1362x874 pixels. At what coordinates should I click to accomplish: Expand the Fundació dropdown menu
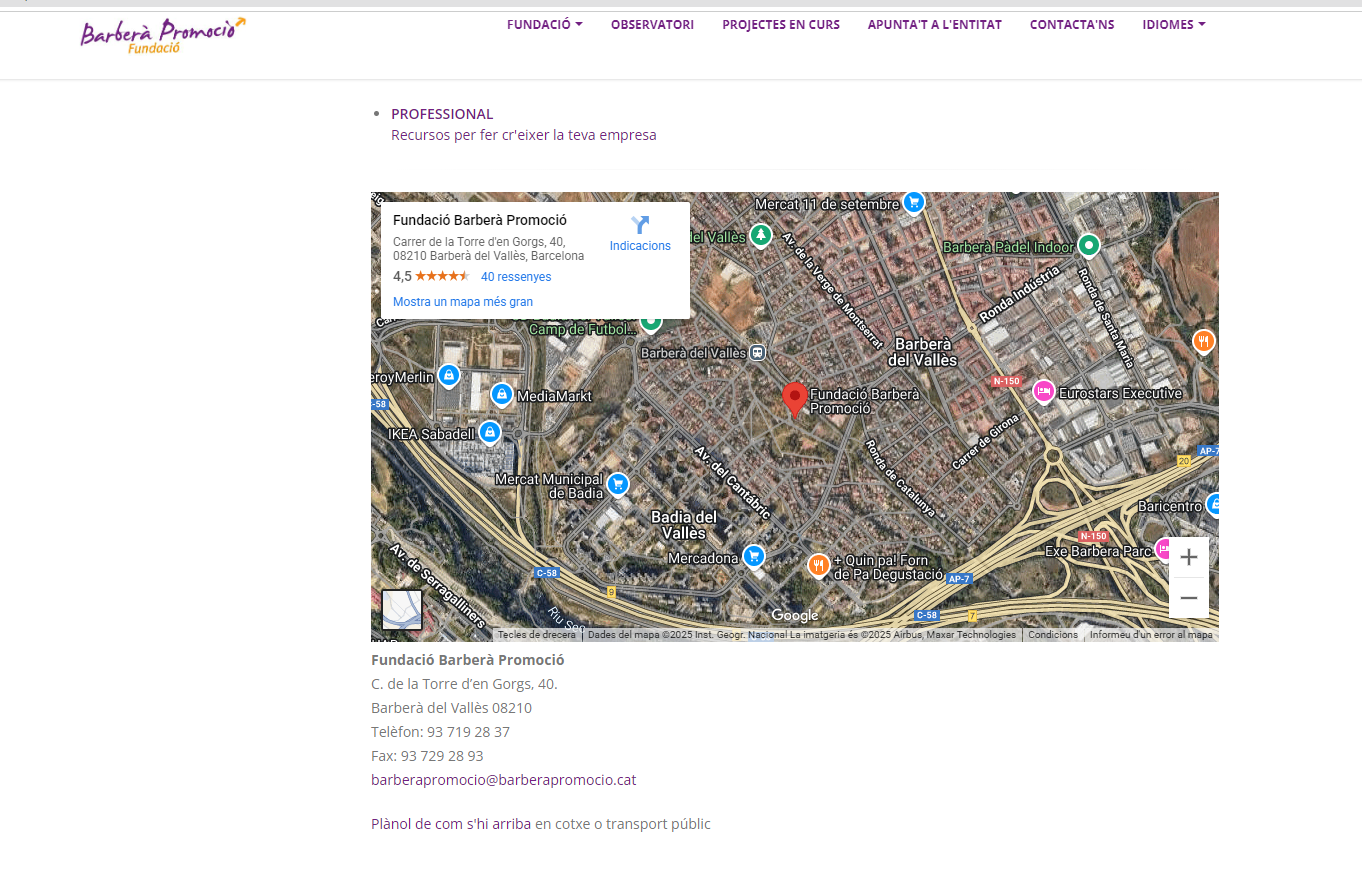click(544, 25)
